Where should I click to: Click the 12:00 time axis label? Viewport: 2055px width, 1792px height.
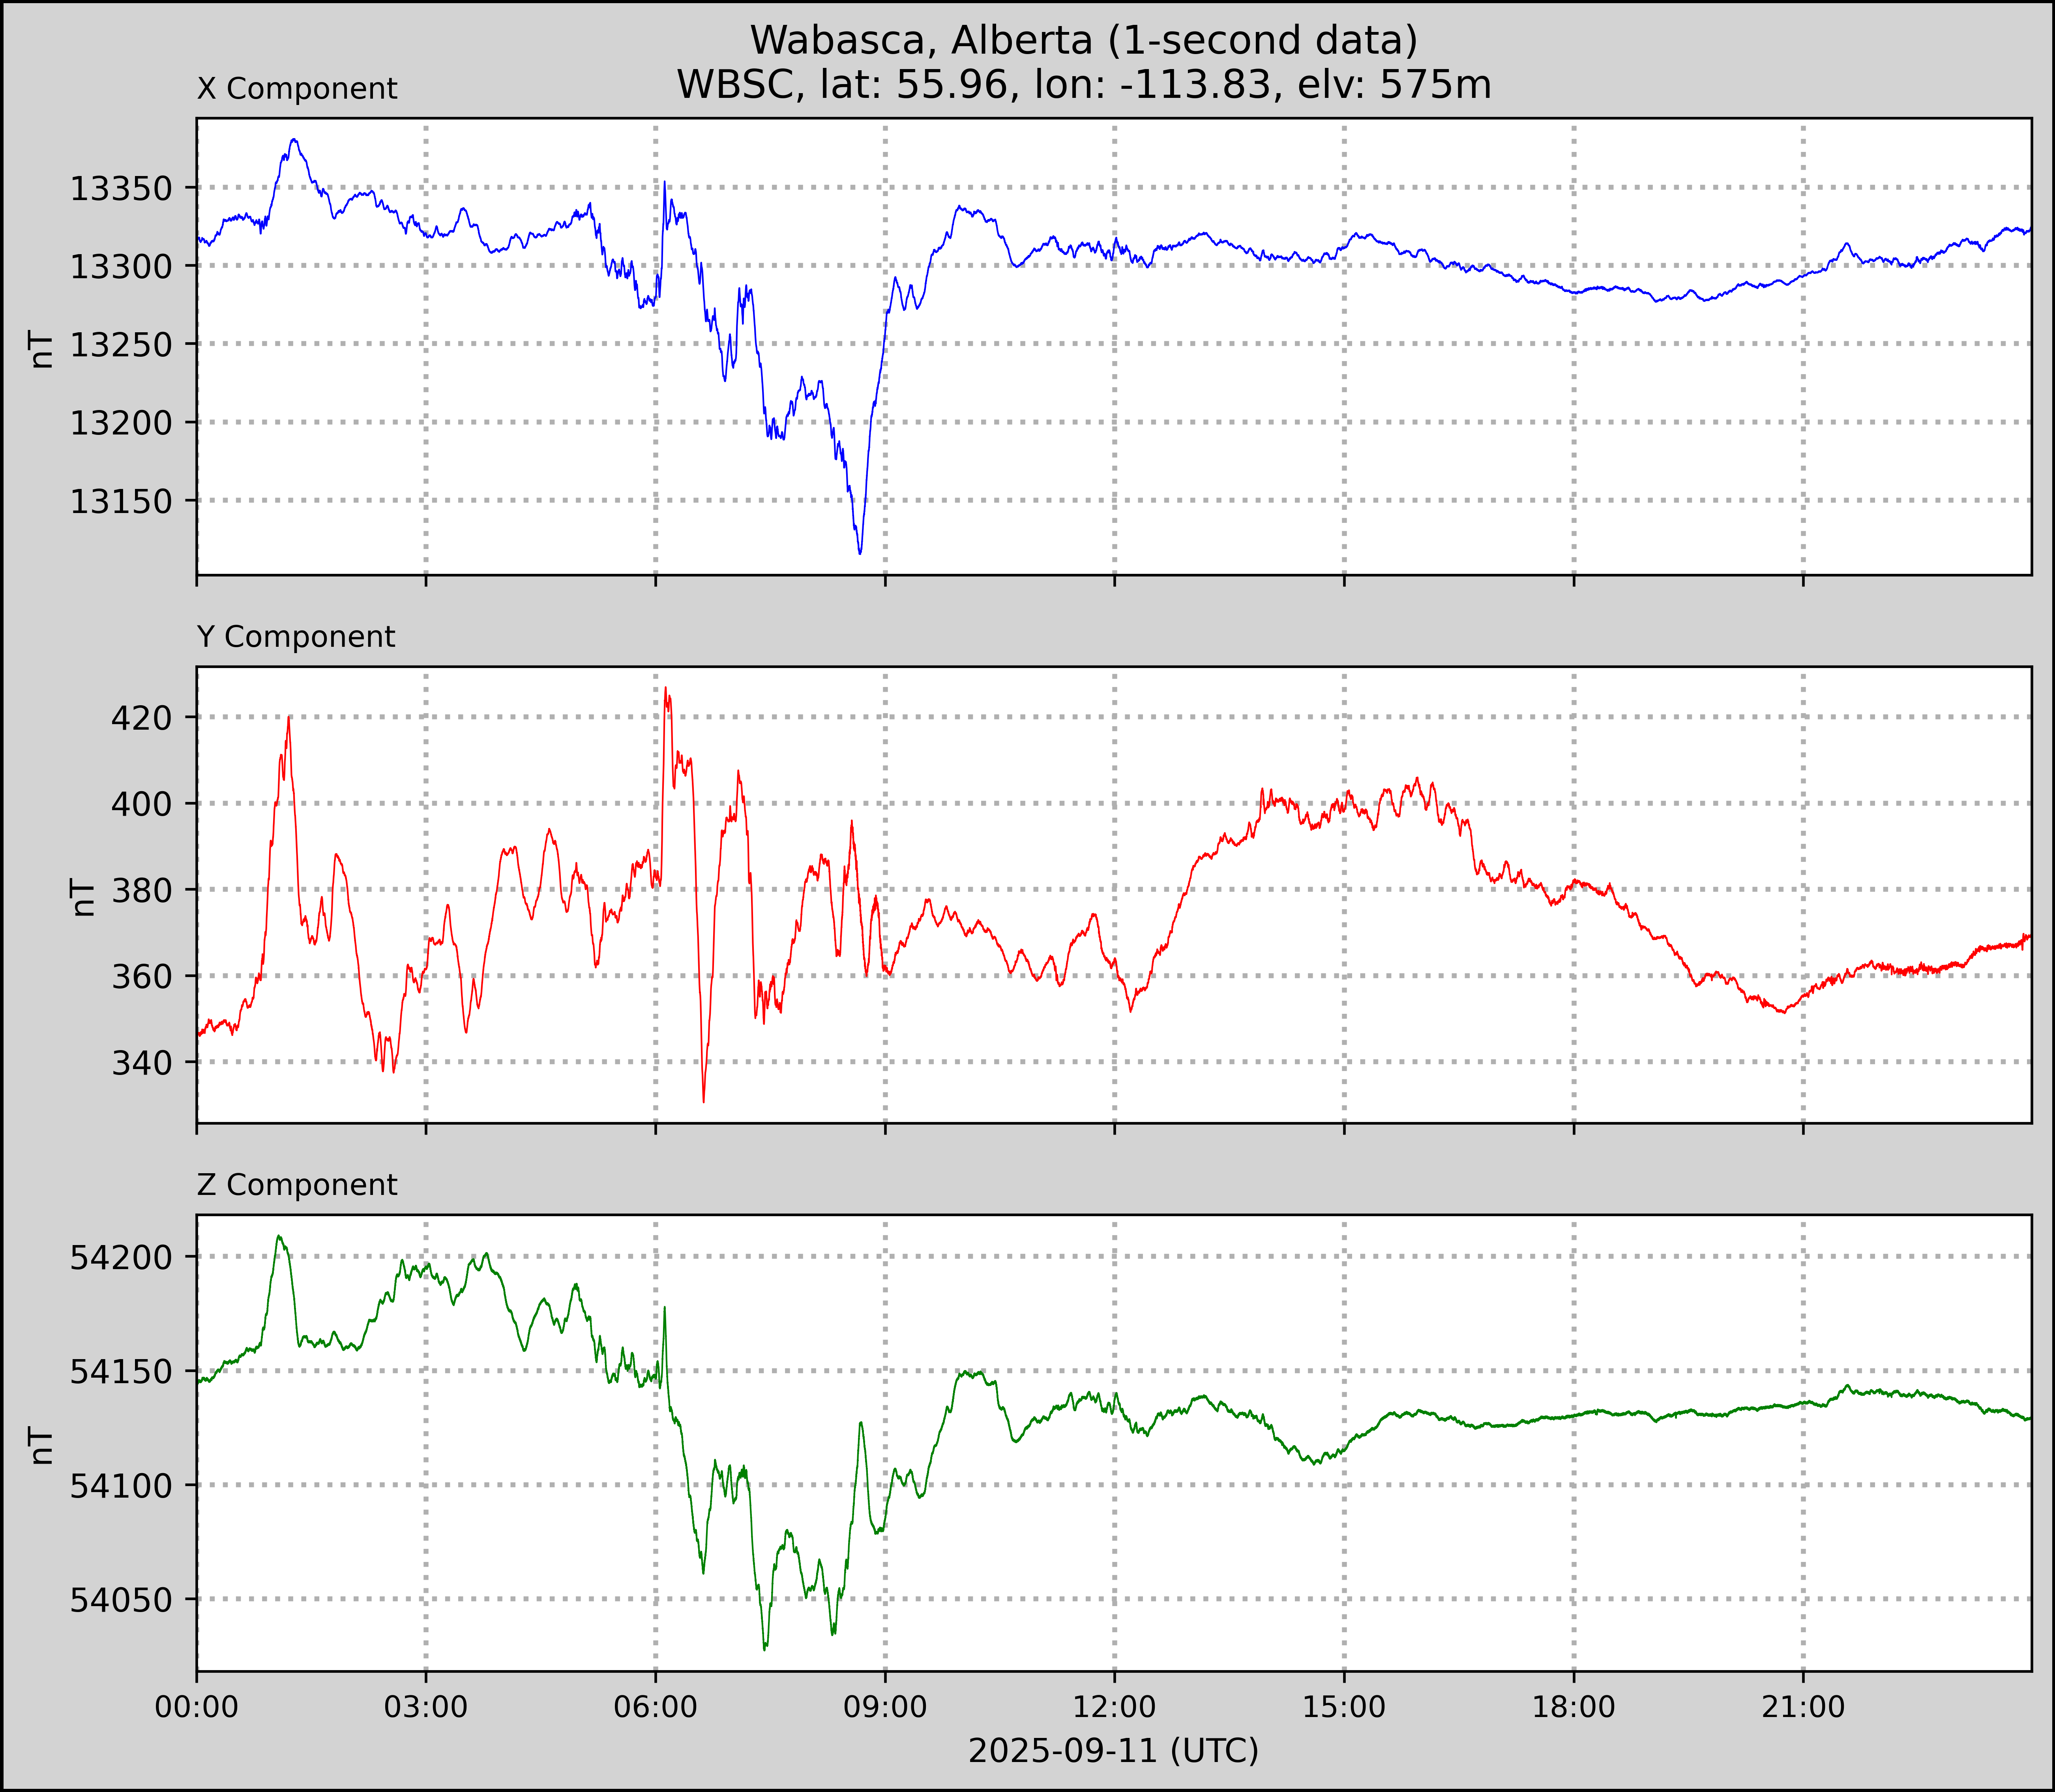(1114, 1707)
